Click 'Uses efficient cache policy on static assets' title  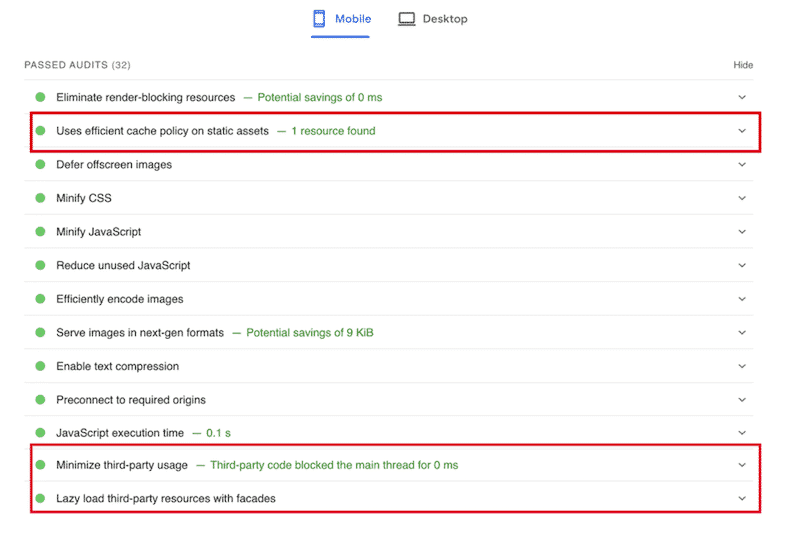pyautogui.click(x=162, y=131)
